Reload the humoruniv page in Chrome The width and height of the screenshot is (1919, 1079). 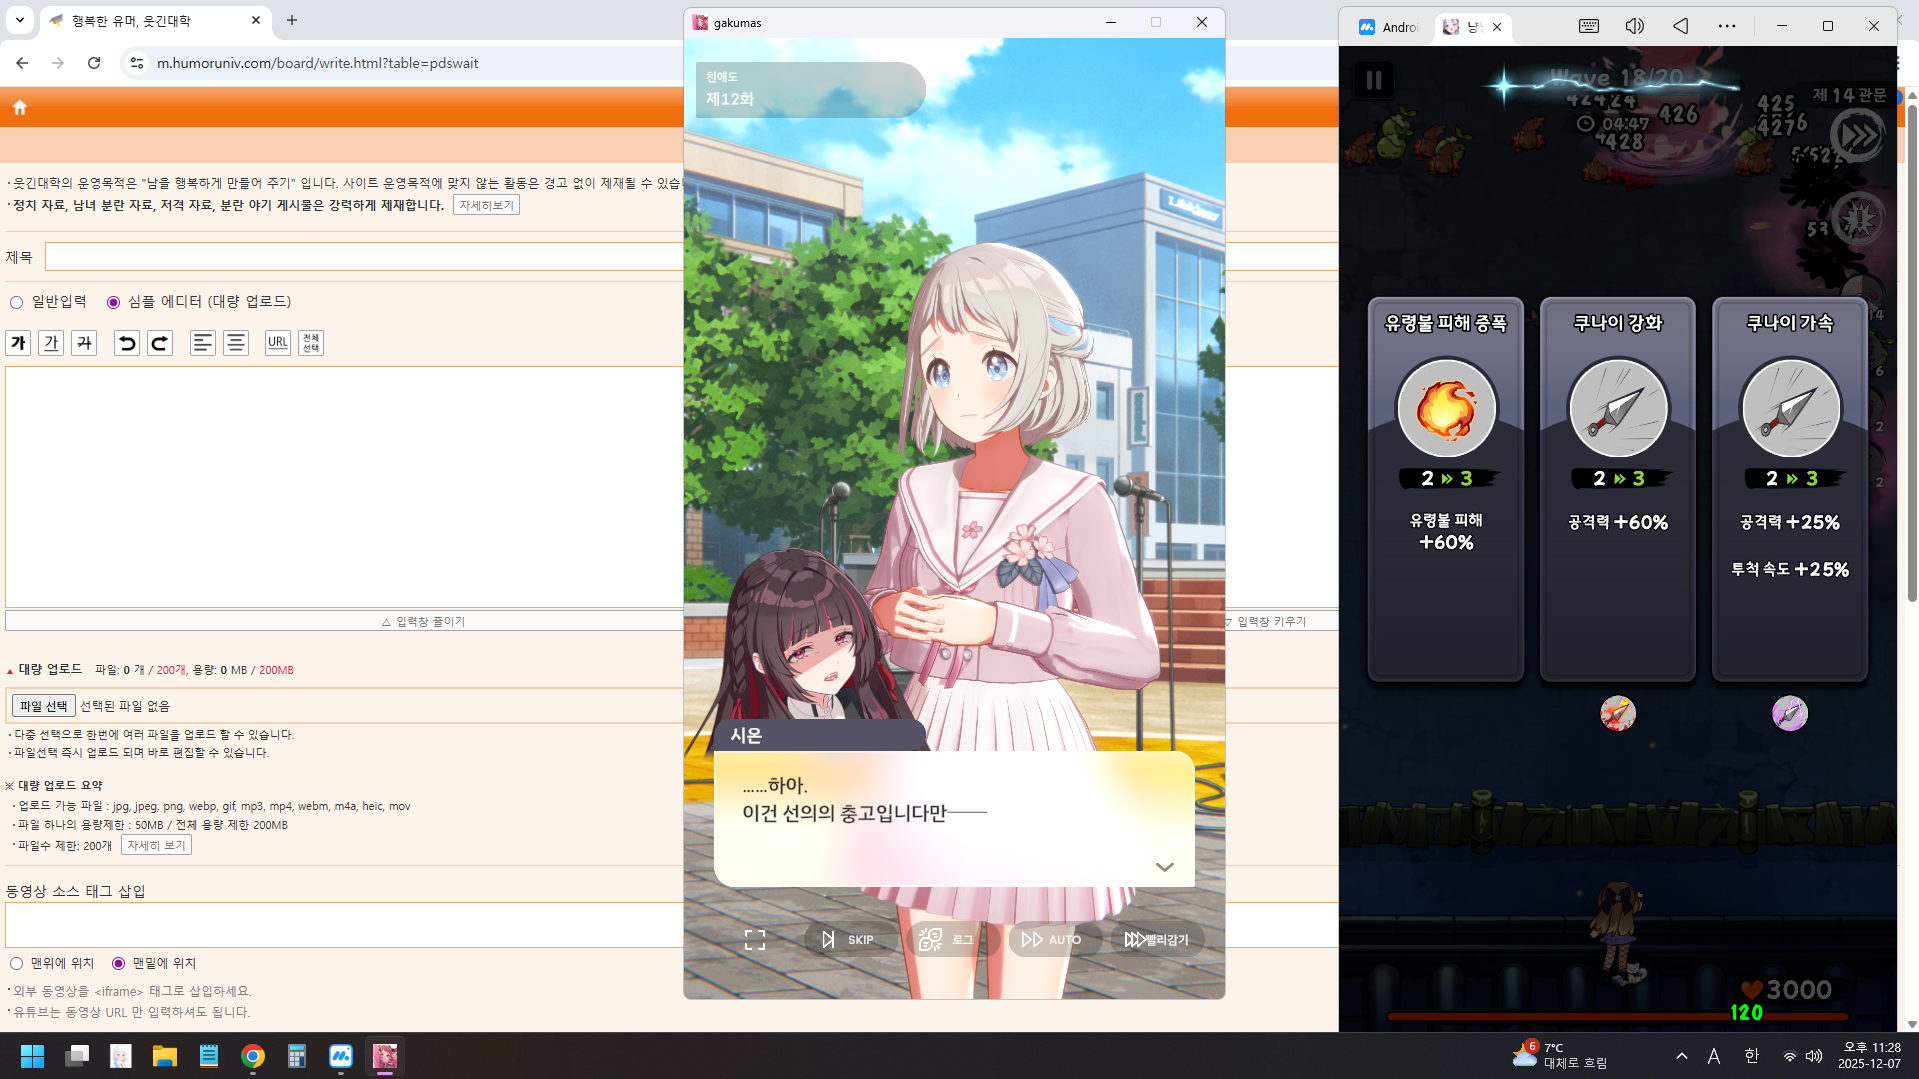(x=94, y=63)
